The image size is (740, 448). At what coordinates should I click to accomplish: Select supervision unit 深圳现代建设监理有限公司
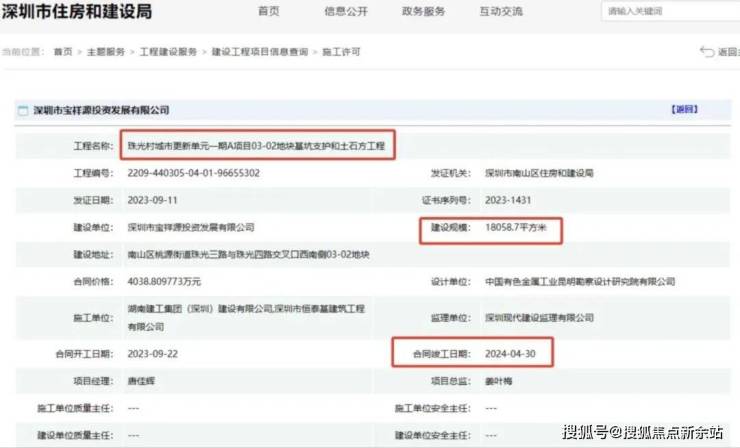(x=539, y=318)
